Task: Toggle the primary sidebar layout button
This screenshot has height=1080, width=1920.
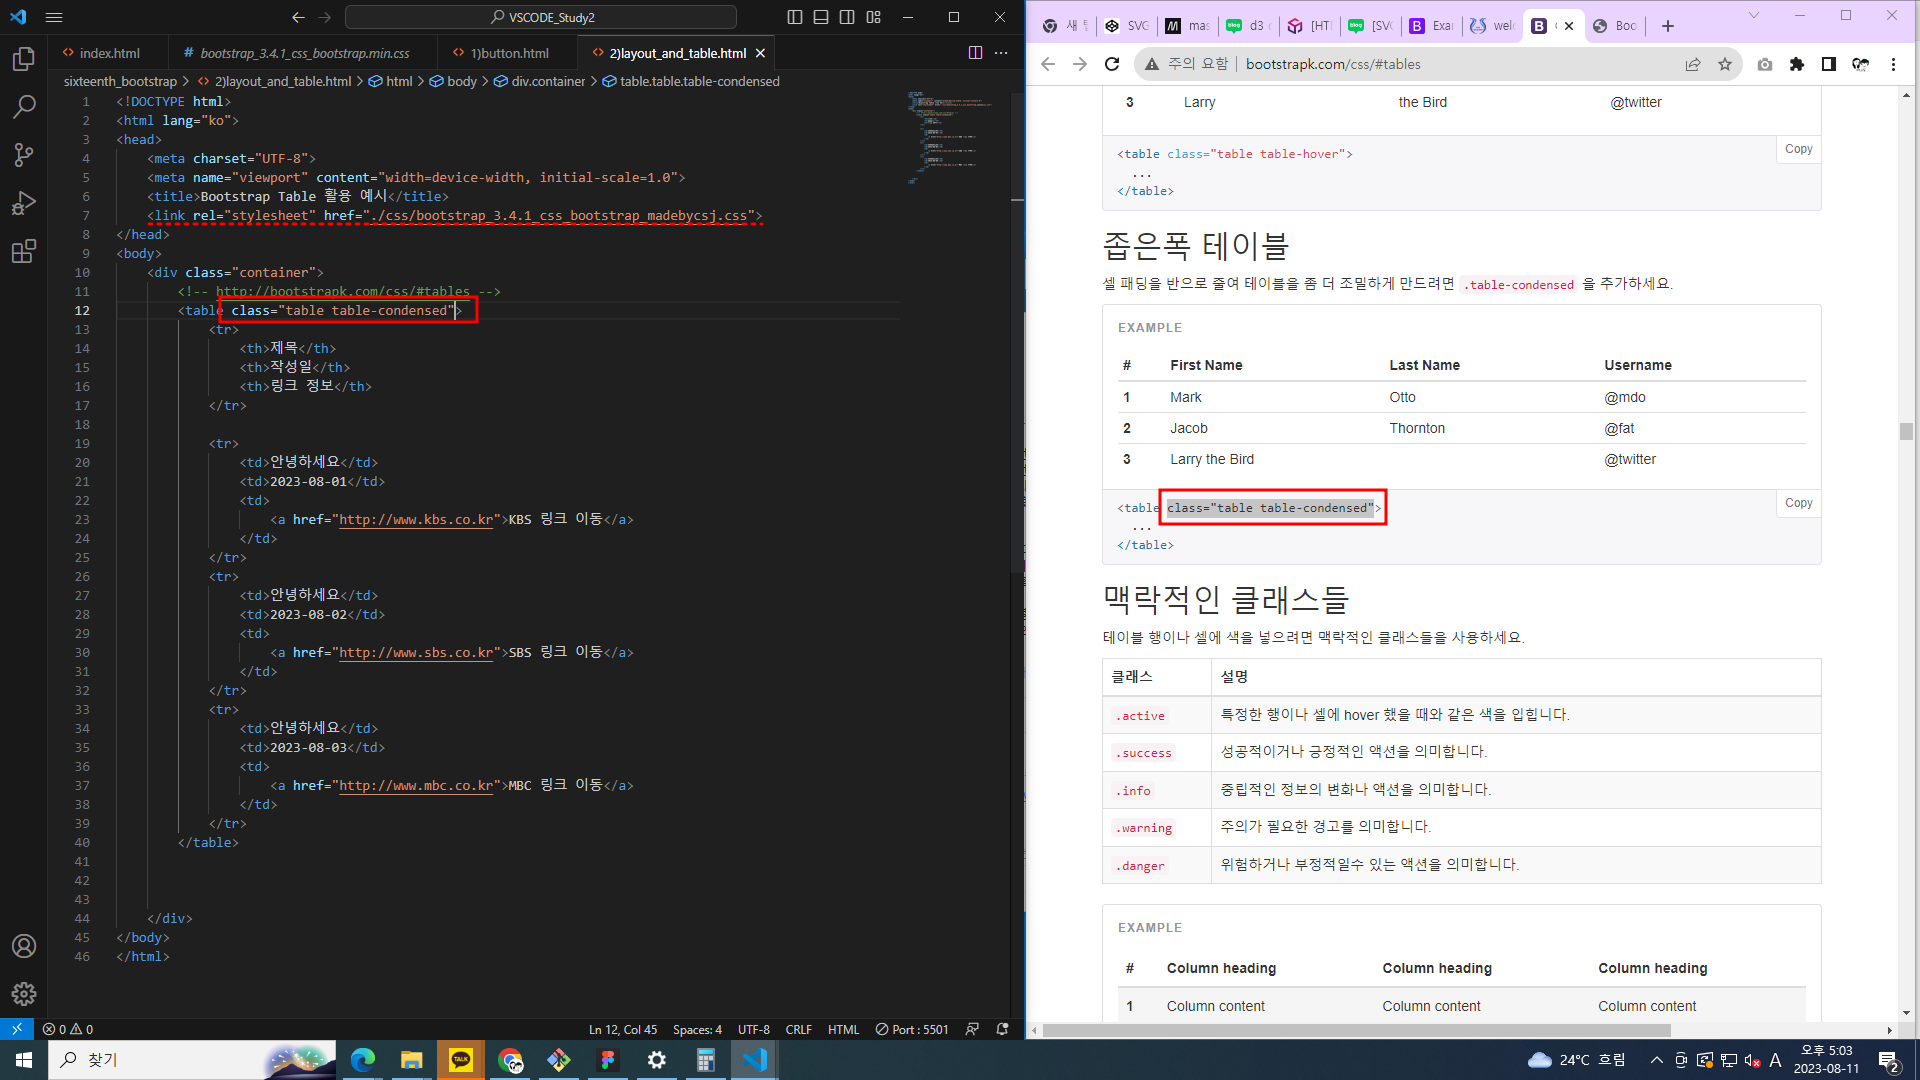Action: (795, 17)
